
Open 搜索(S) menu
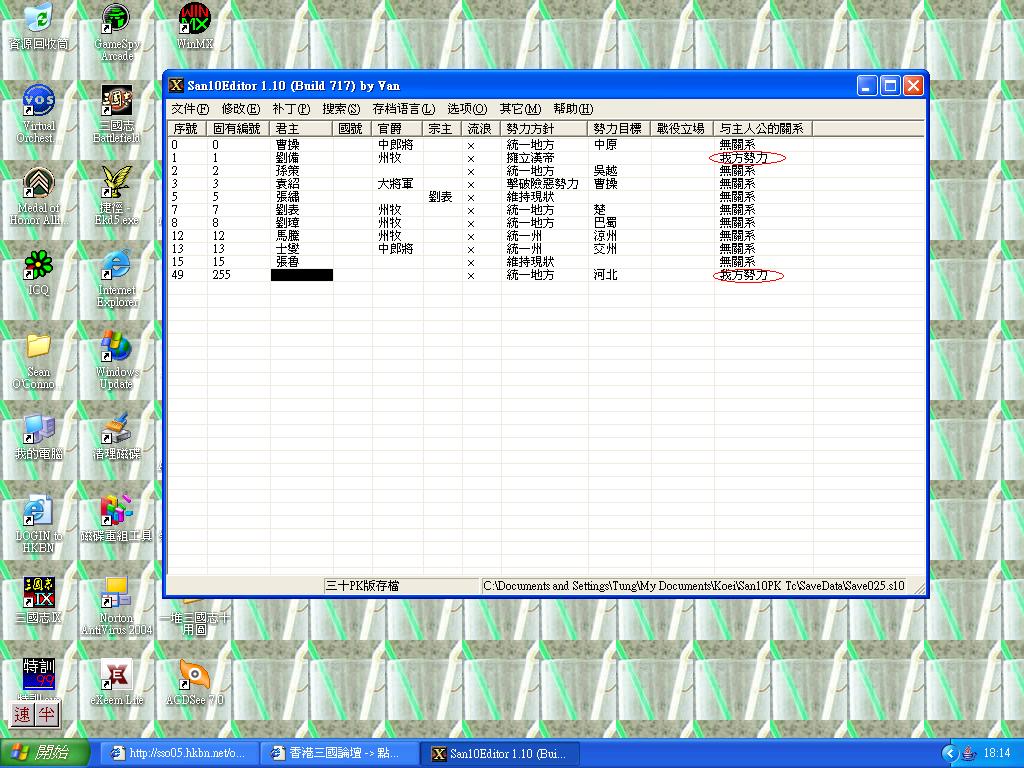(x=341, y=109)
